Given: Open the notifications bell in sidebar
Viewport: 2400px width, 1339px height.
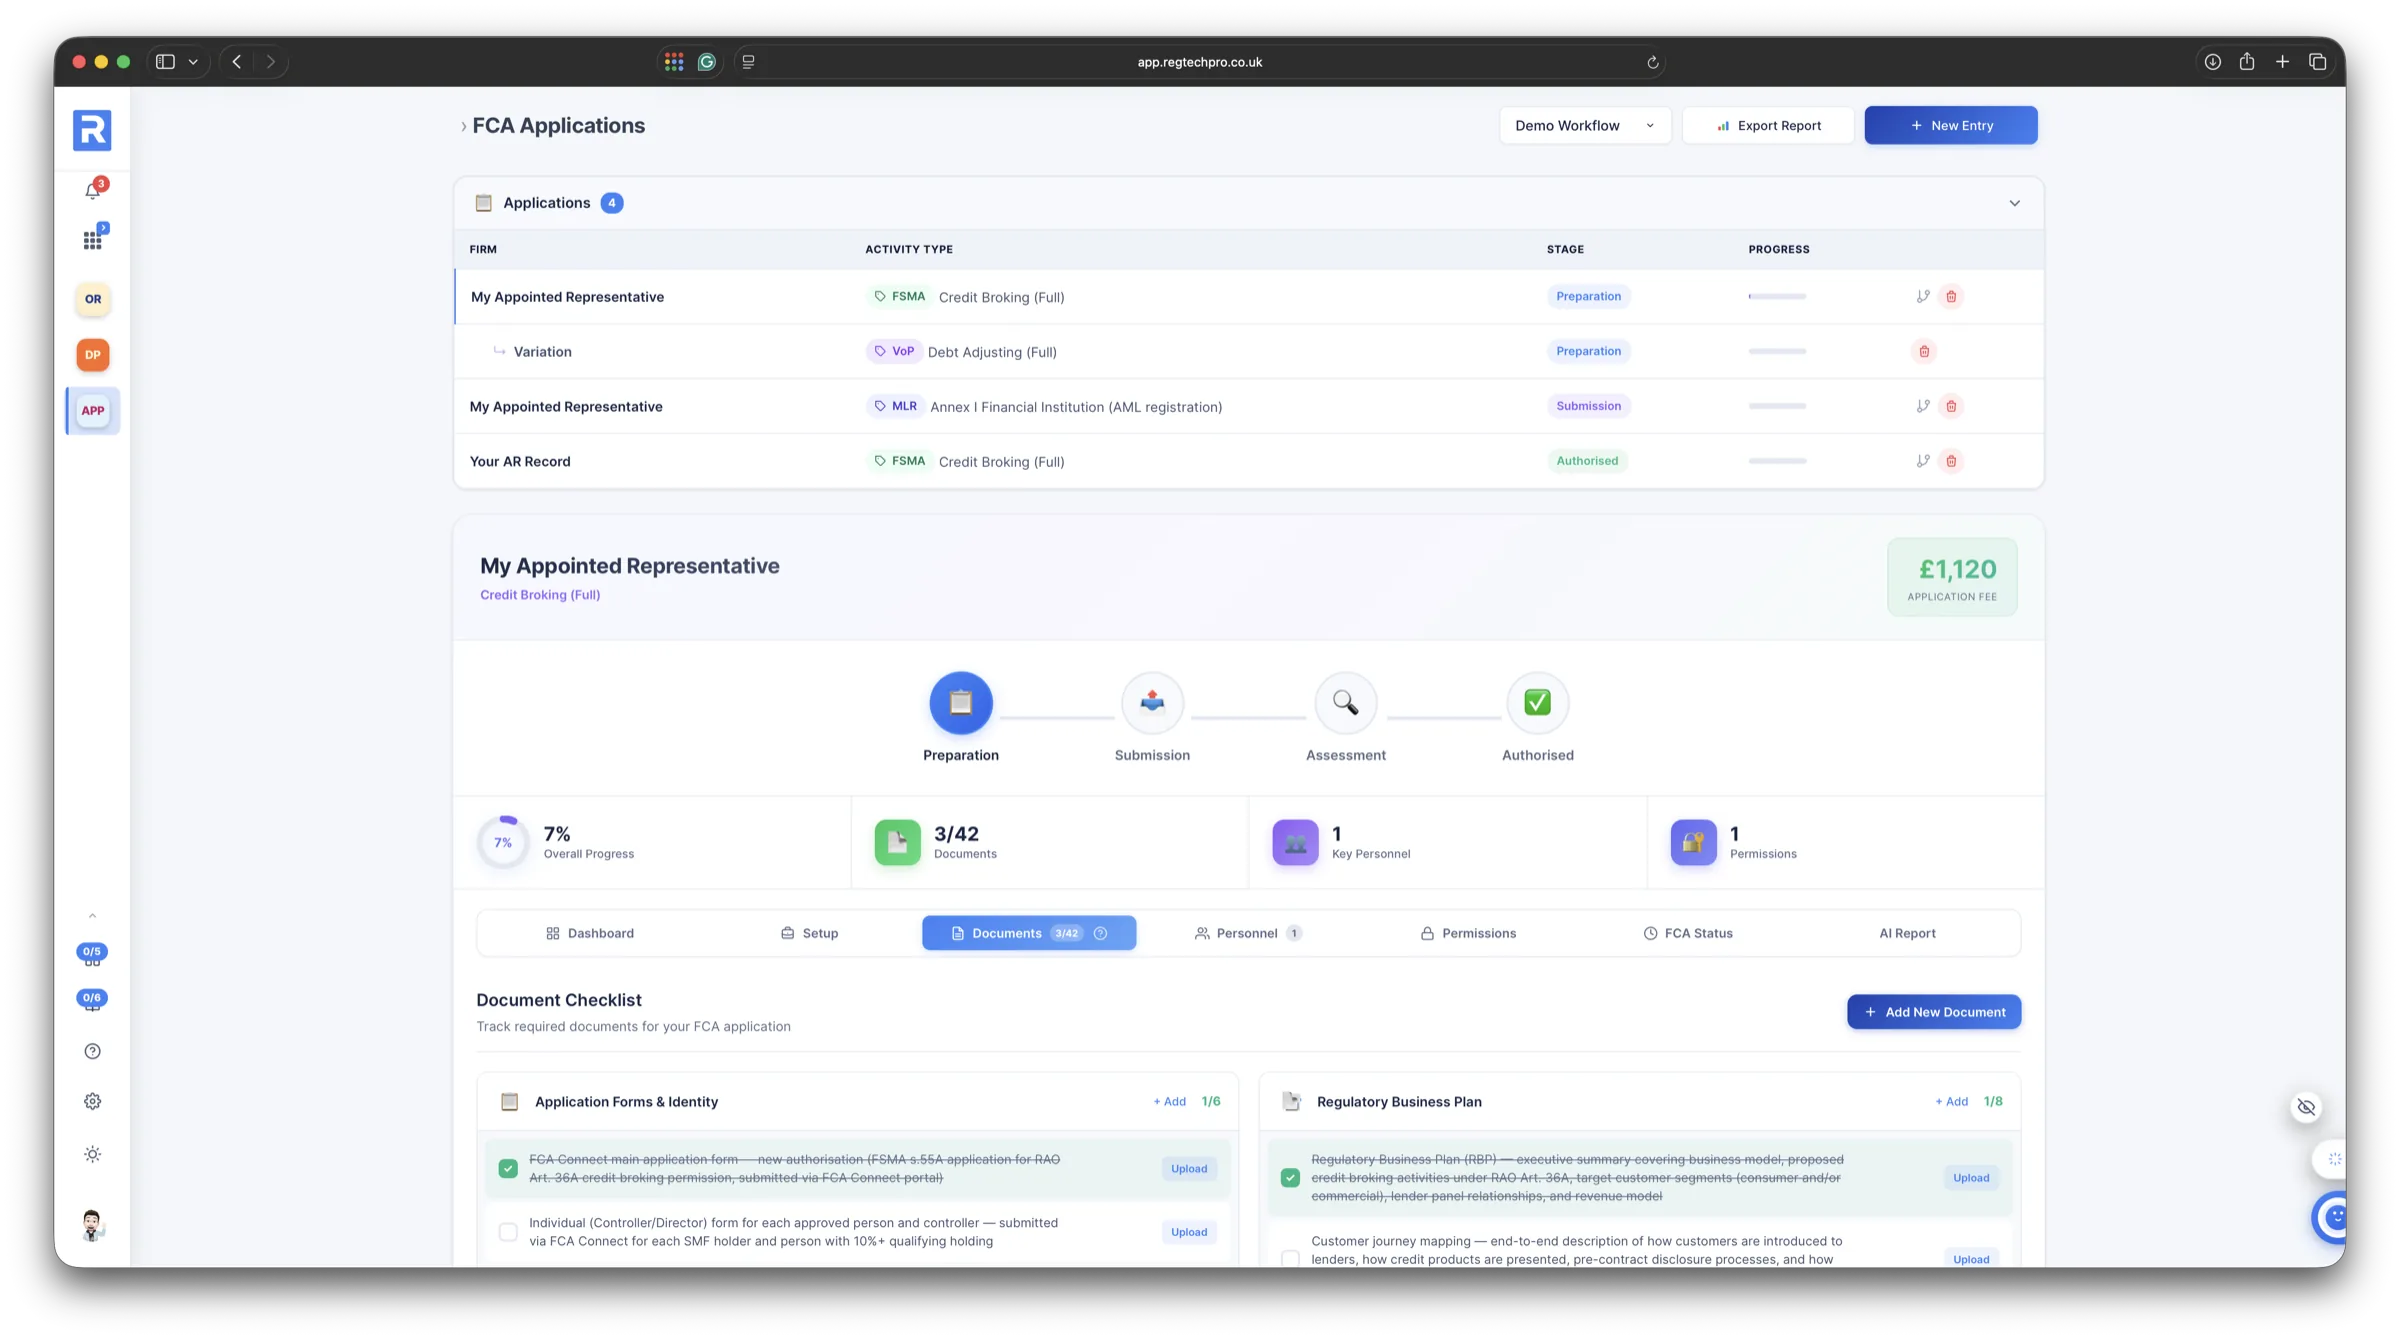Looking at the screenshot, I should (x=93, y=190).
